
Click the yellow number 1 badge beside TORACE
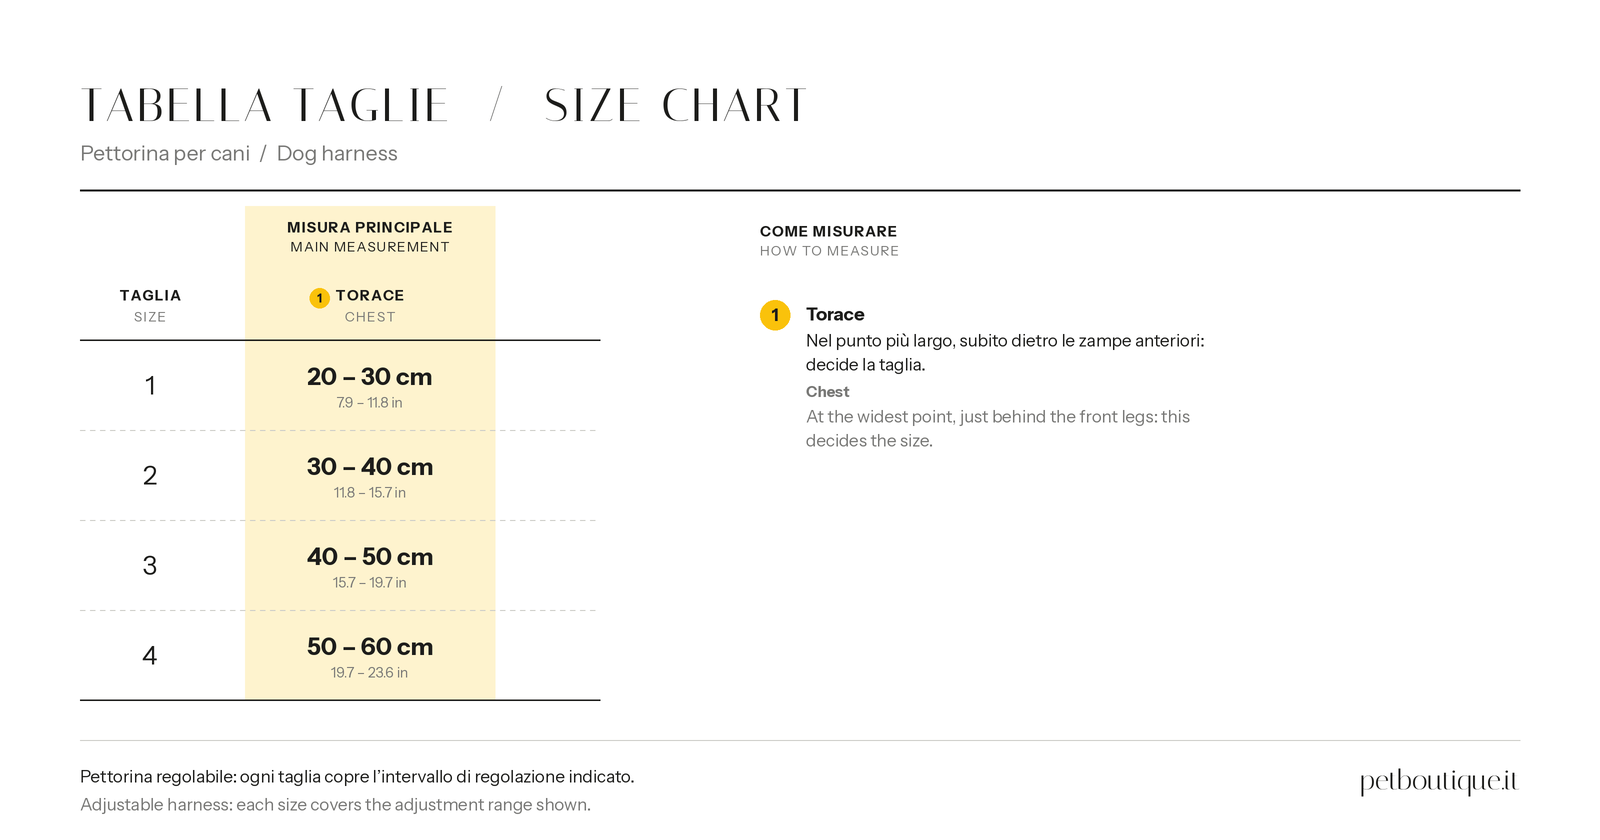[319, 298]
